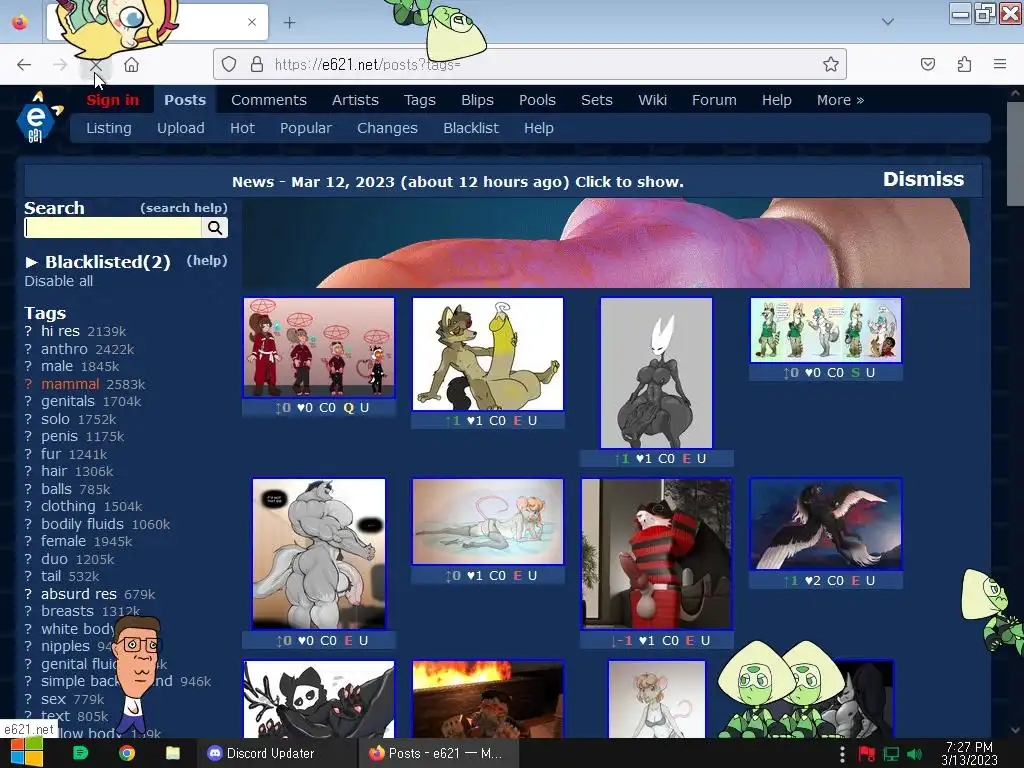Open a new tab with the plus button
This screenshot has width=1024, height=768.
(289, 22)
